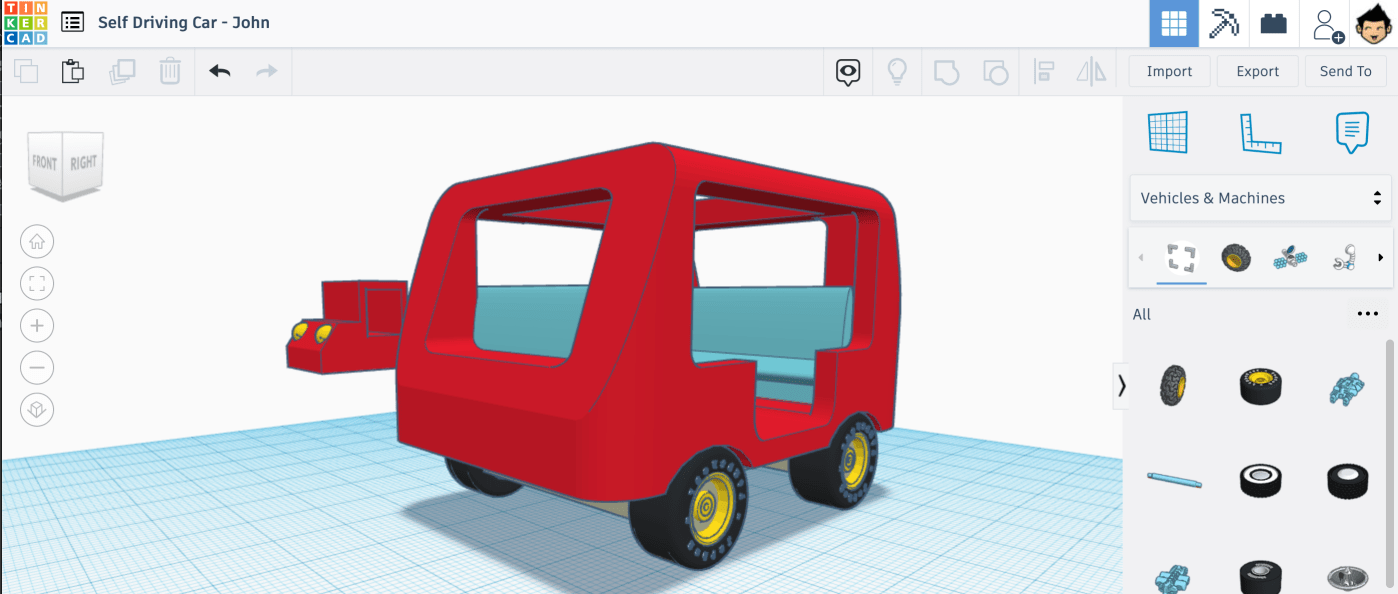
Task: Open the three-dot options next to All
Action: 1367,314
